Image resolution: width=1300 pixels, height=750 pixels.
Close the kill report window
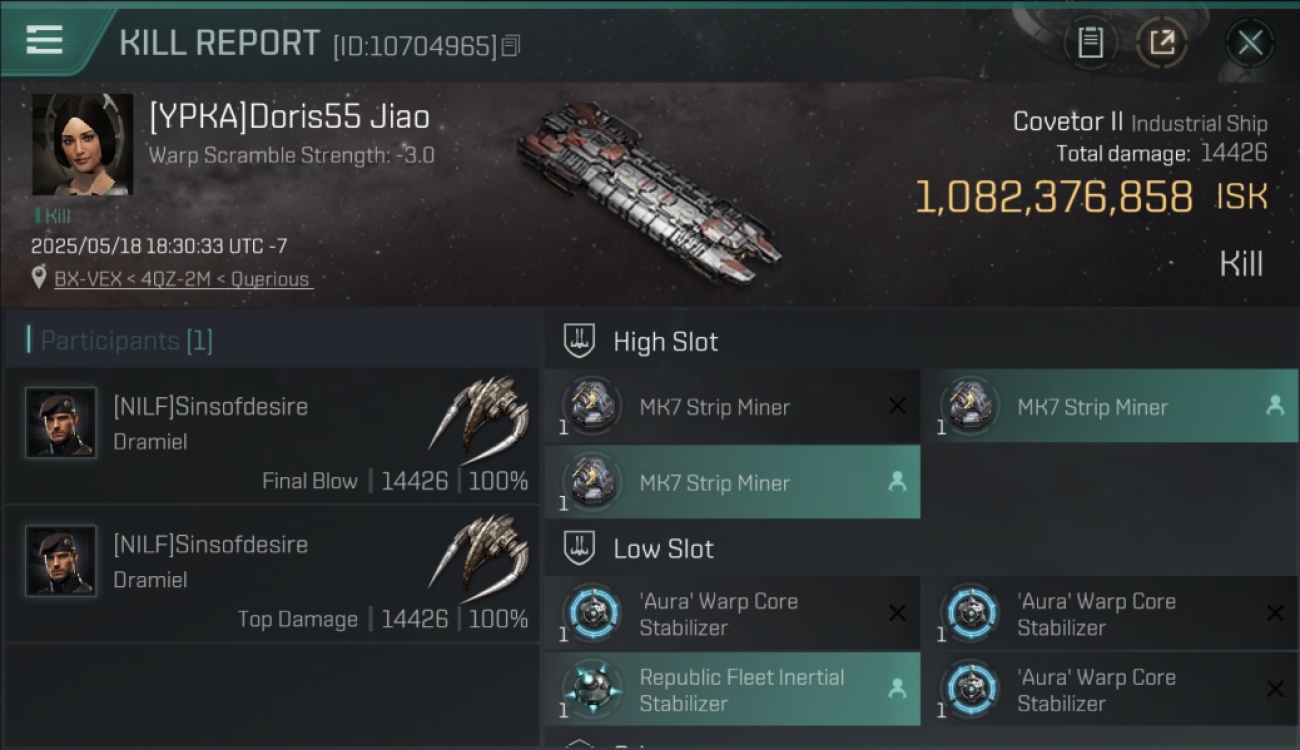1250,43
